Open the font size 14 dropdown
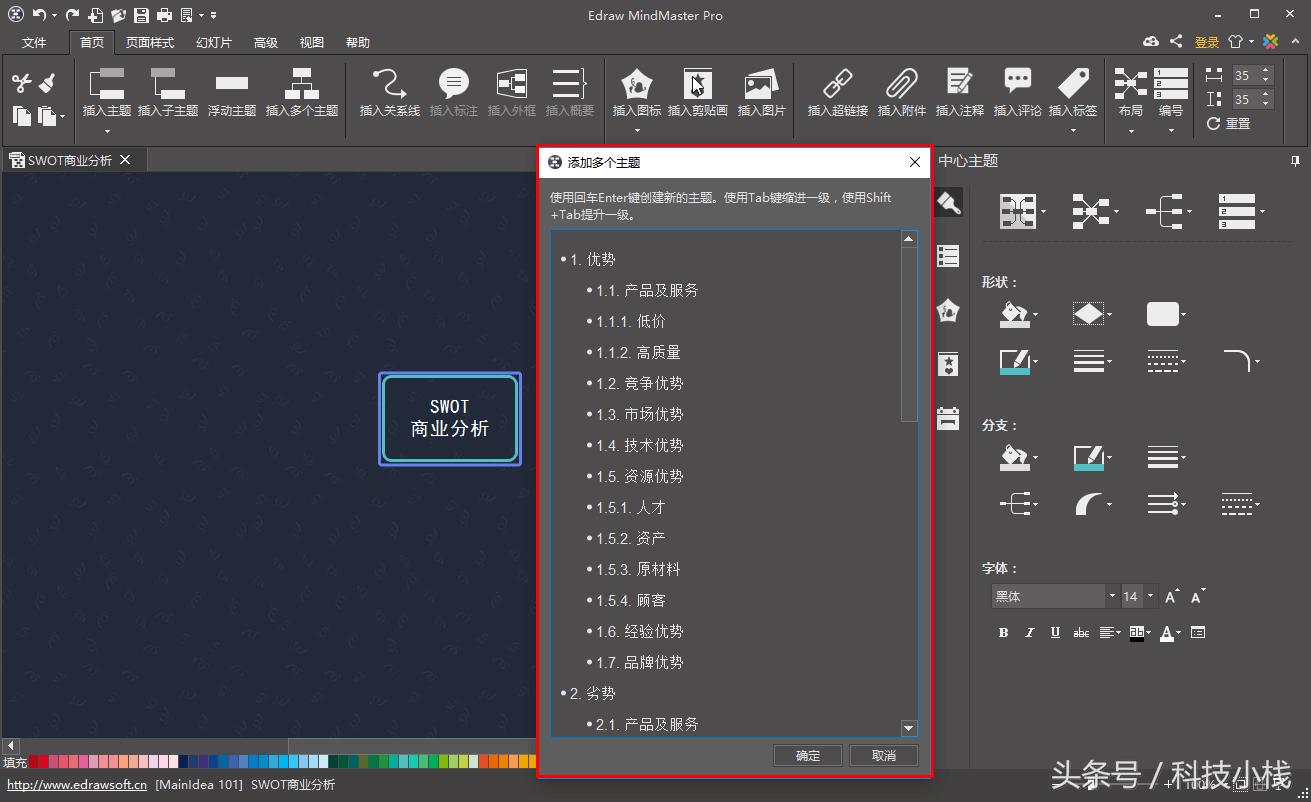Screen dimensions: 1311x802 point(1149,595)
